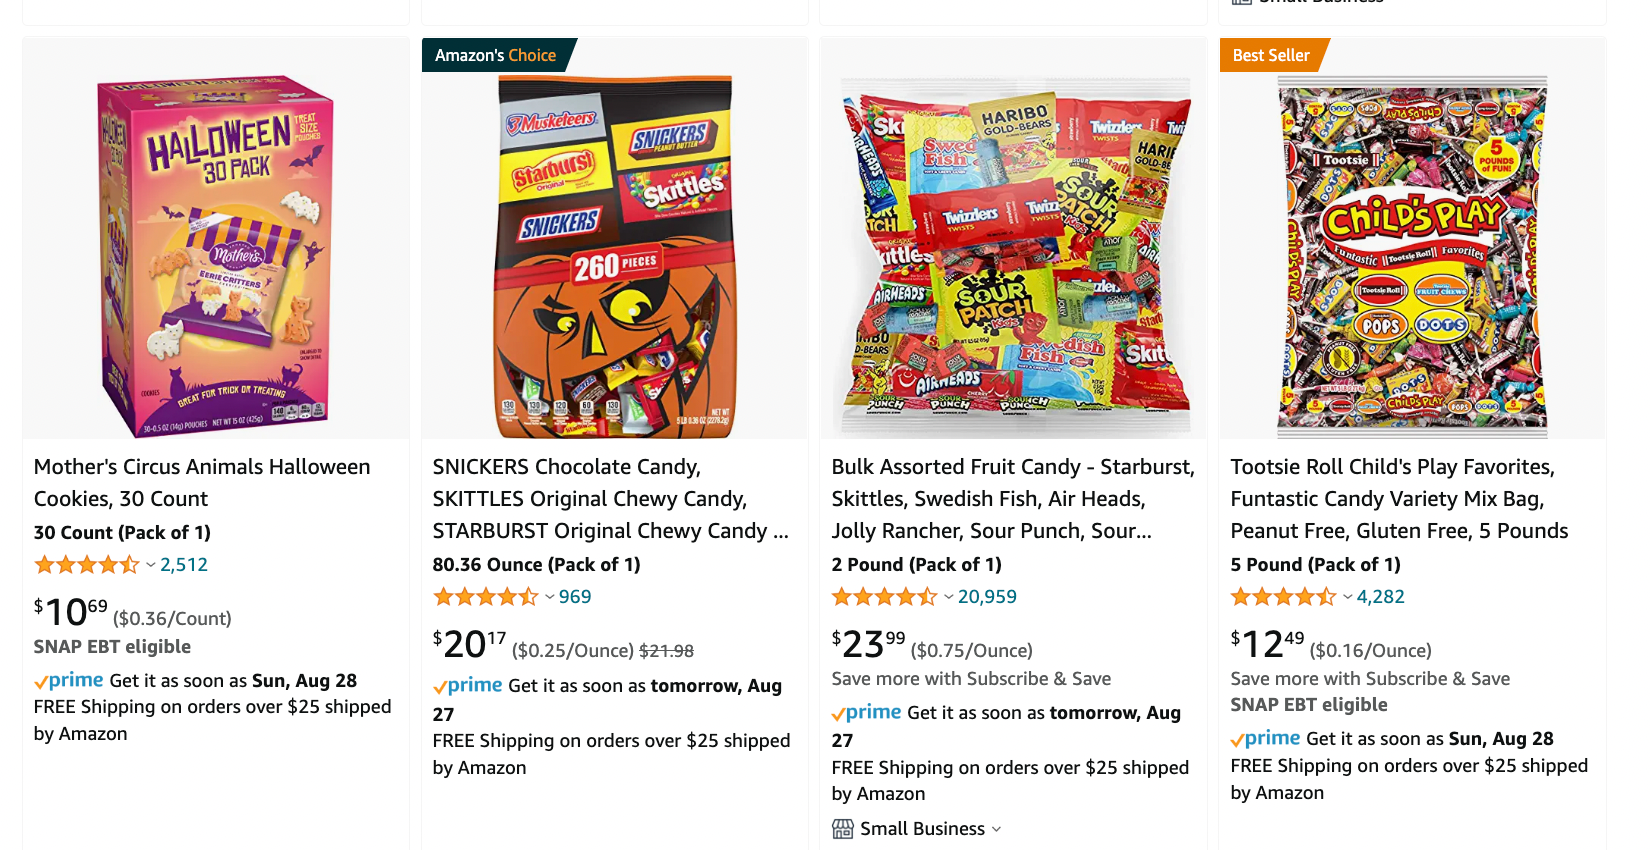Expand the Small Business dropdown chevron
Image resolution: width=1650 pixels, height=850 pixels.
pos(996,829)
